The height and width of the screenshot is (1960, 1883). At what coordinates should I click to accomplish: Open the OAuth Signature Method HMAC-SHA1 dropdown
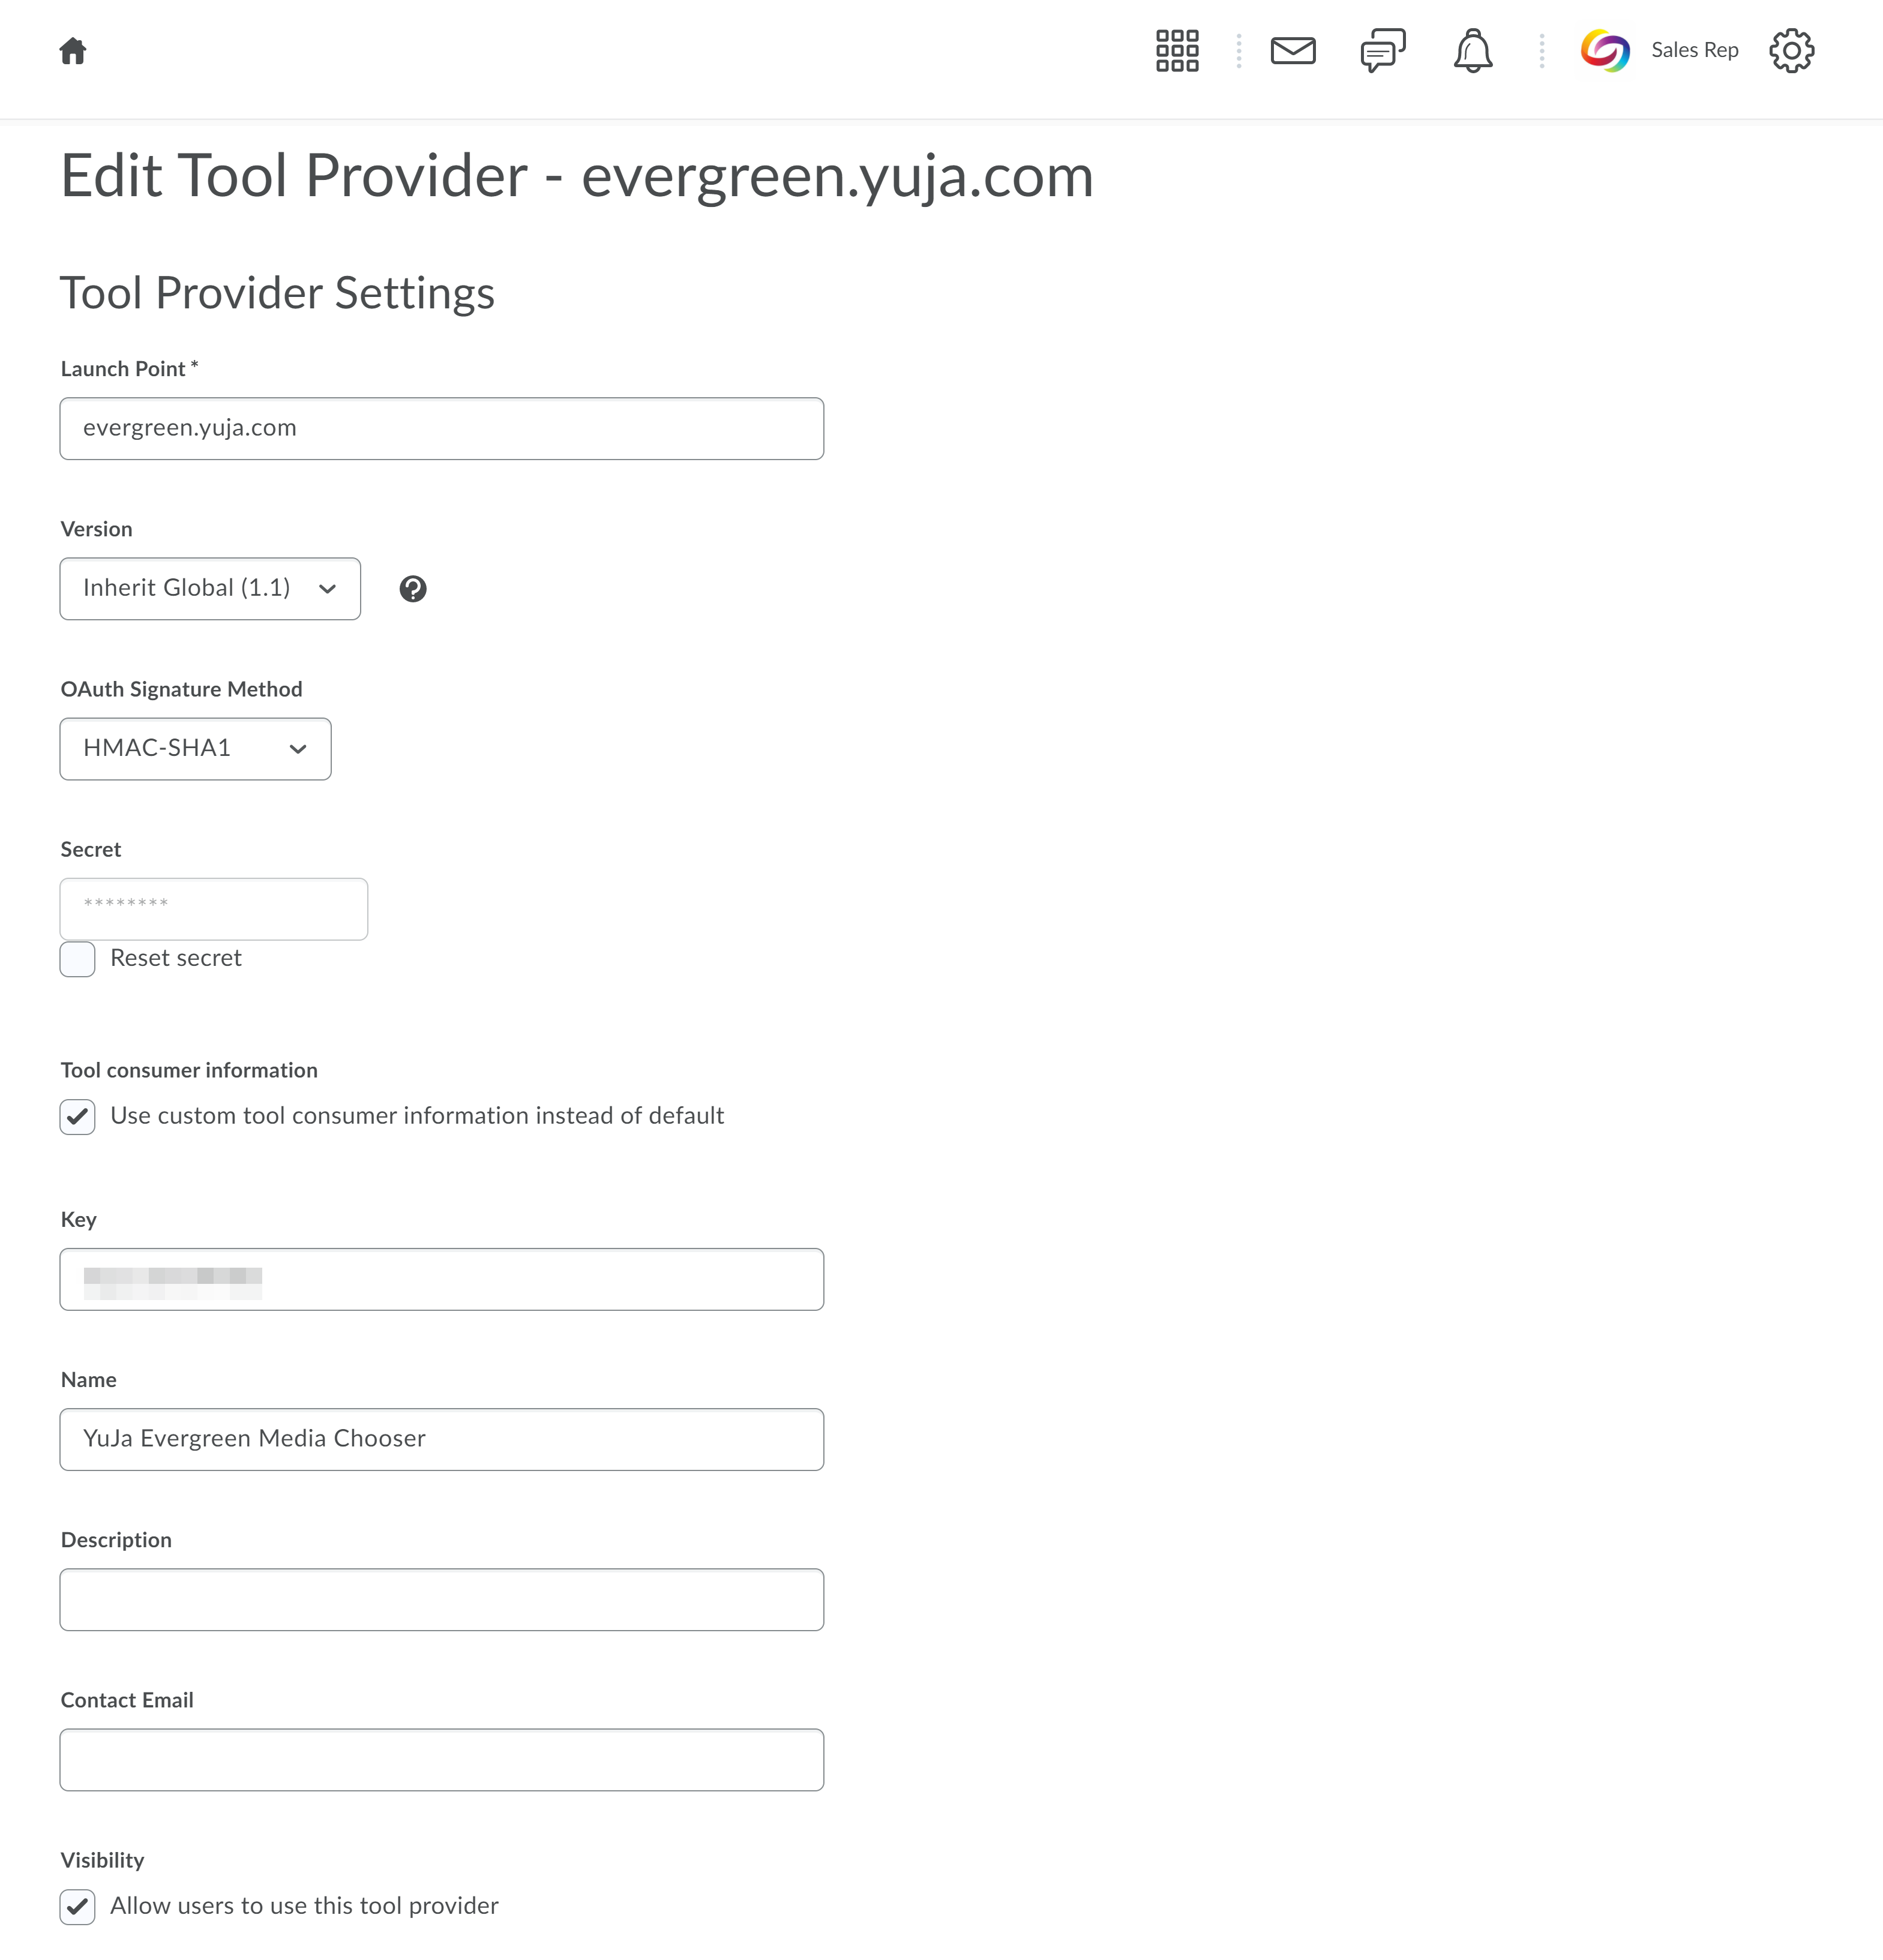tap(195, 749)
